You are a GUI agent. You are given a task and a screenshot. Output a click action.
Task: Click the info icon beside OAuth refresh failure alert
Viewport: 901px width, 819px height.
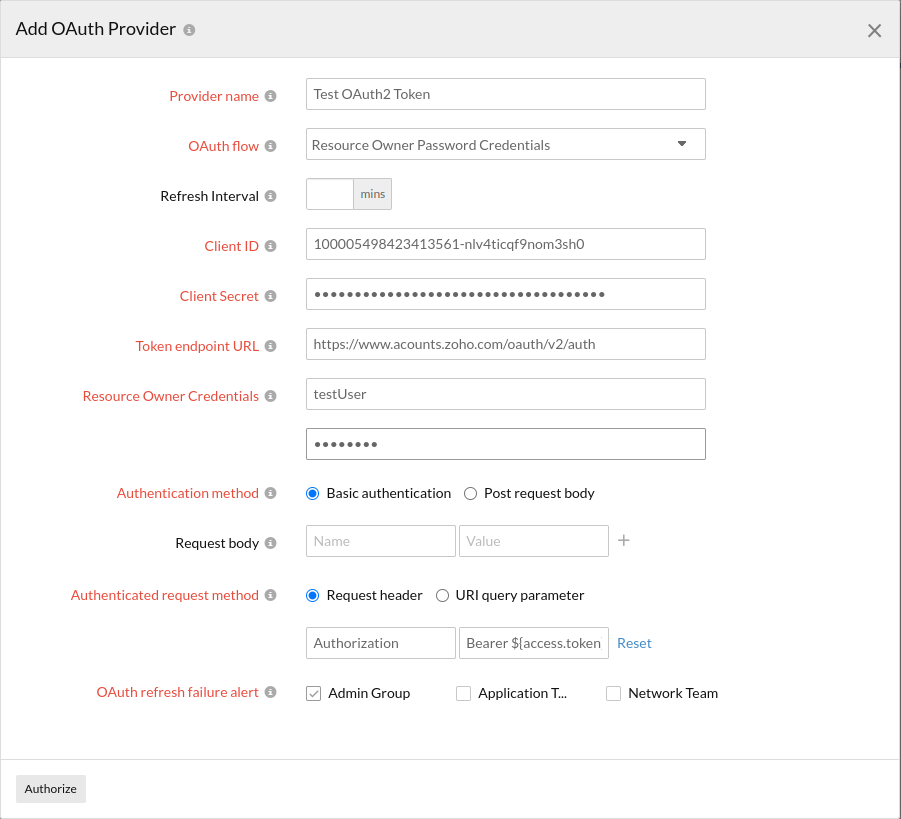coord(271,692)
